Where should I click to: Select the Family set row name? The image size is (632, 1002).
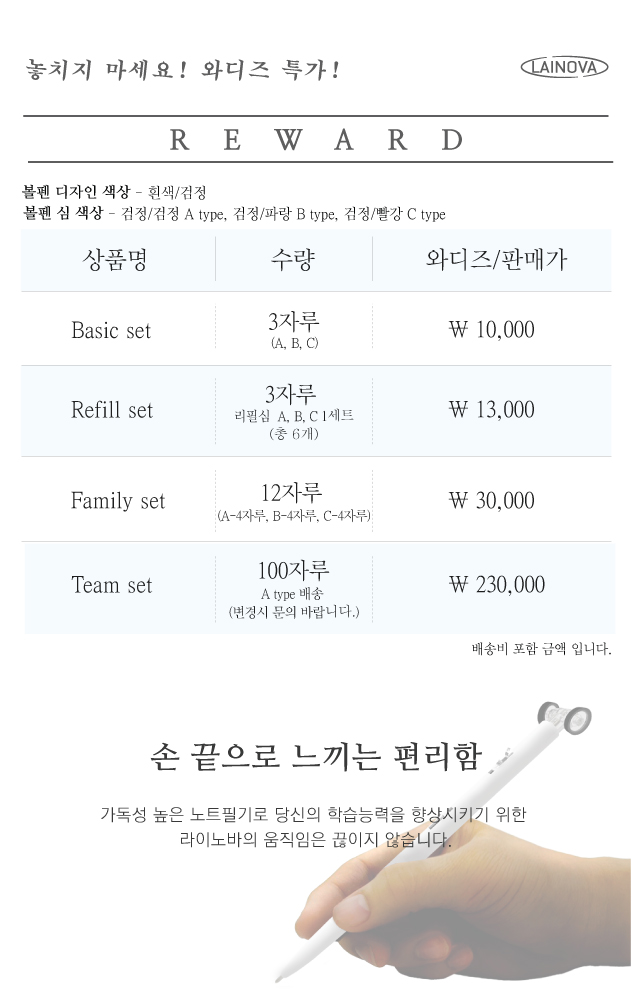pos(118,500)
